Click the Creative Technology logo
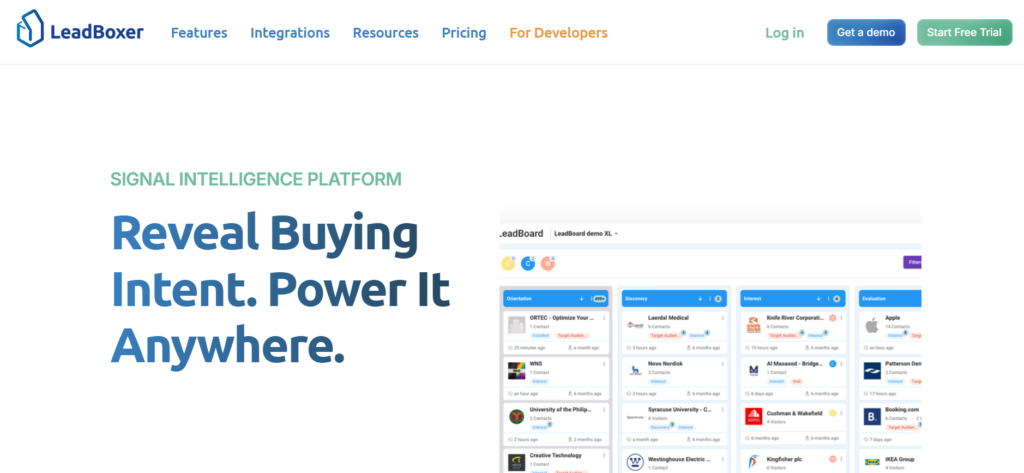This screenshot has width=1024, height=473. (517, 463)
